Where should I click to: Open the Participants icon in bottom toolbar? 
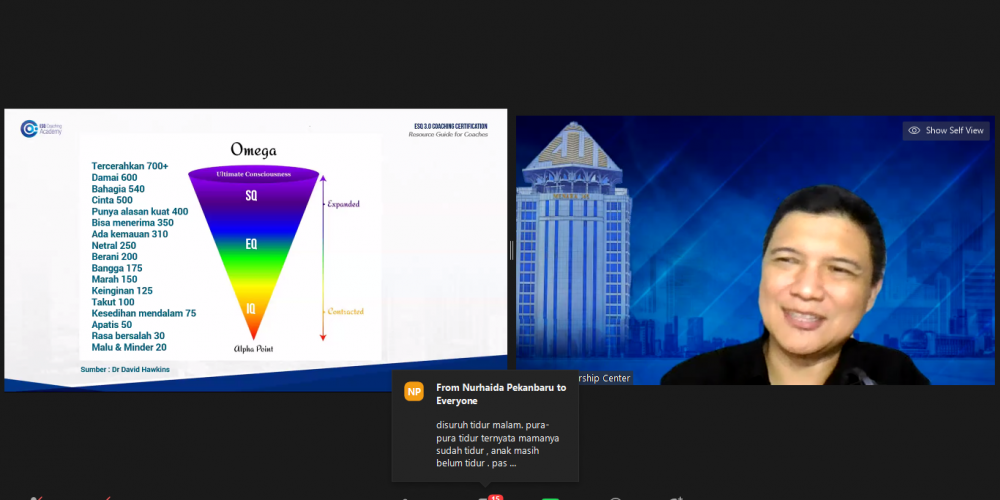click(405, 497)
